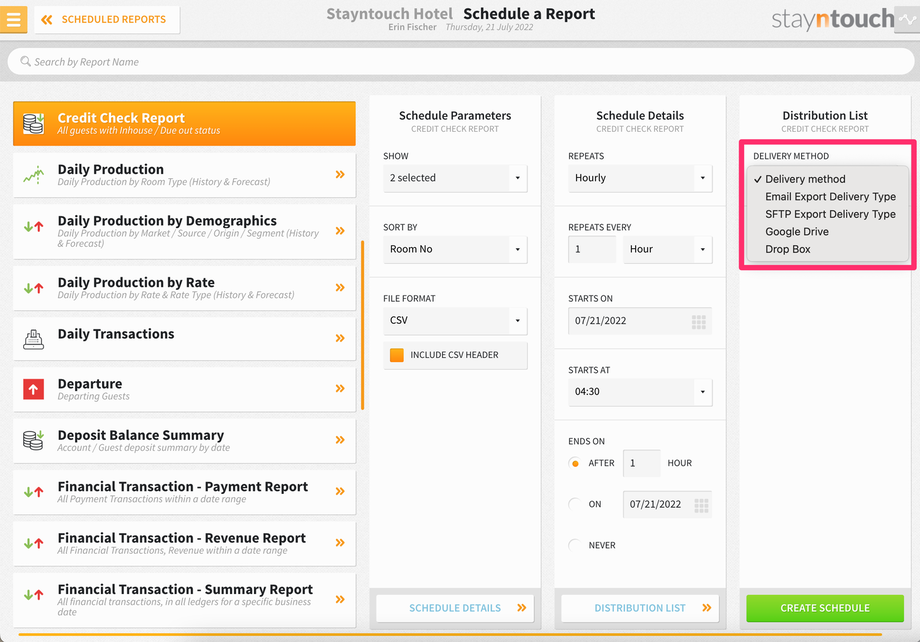The image size is (920, 642).
Task: Select the Never radio button
Action: click(x=575, y=545)
